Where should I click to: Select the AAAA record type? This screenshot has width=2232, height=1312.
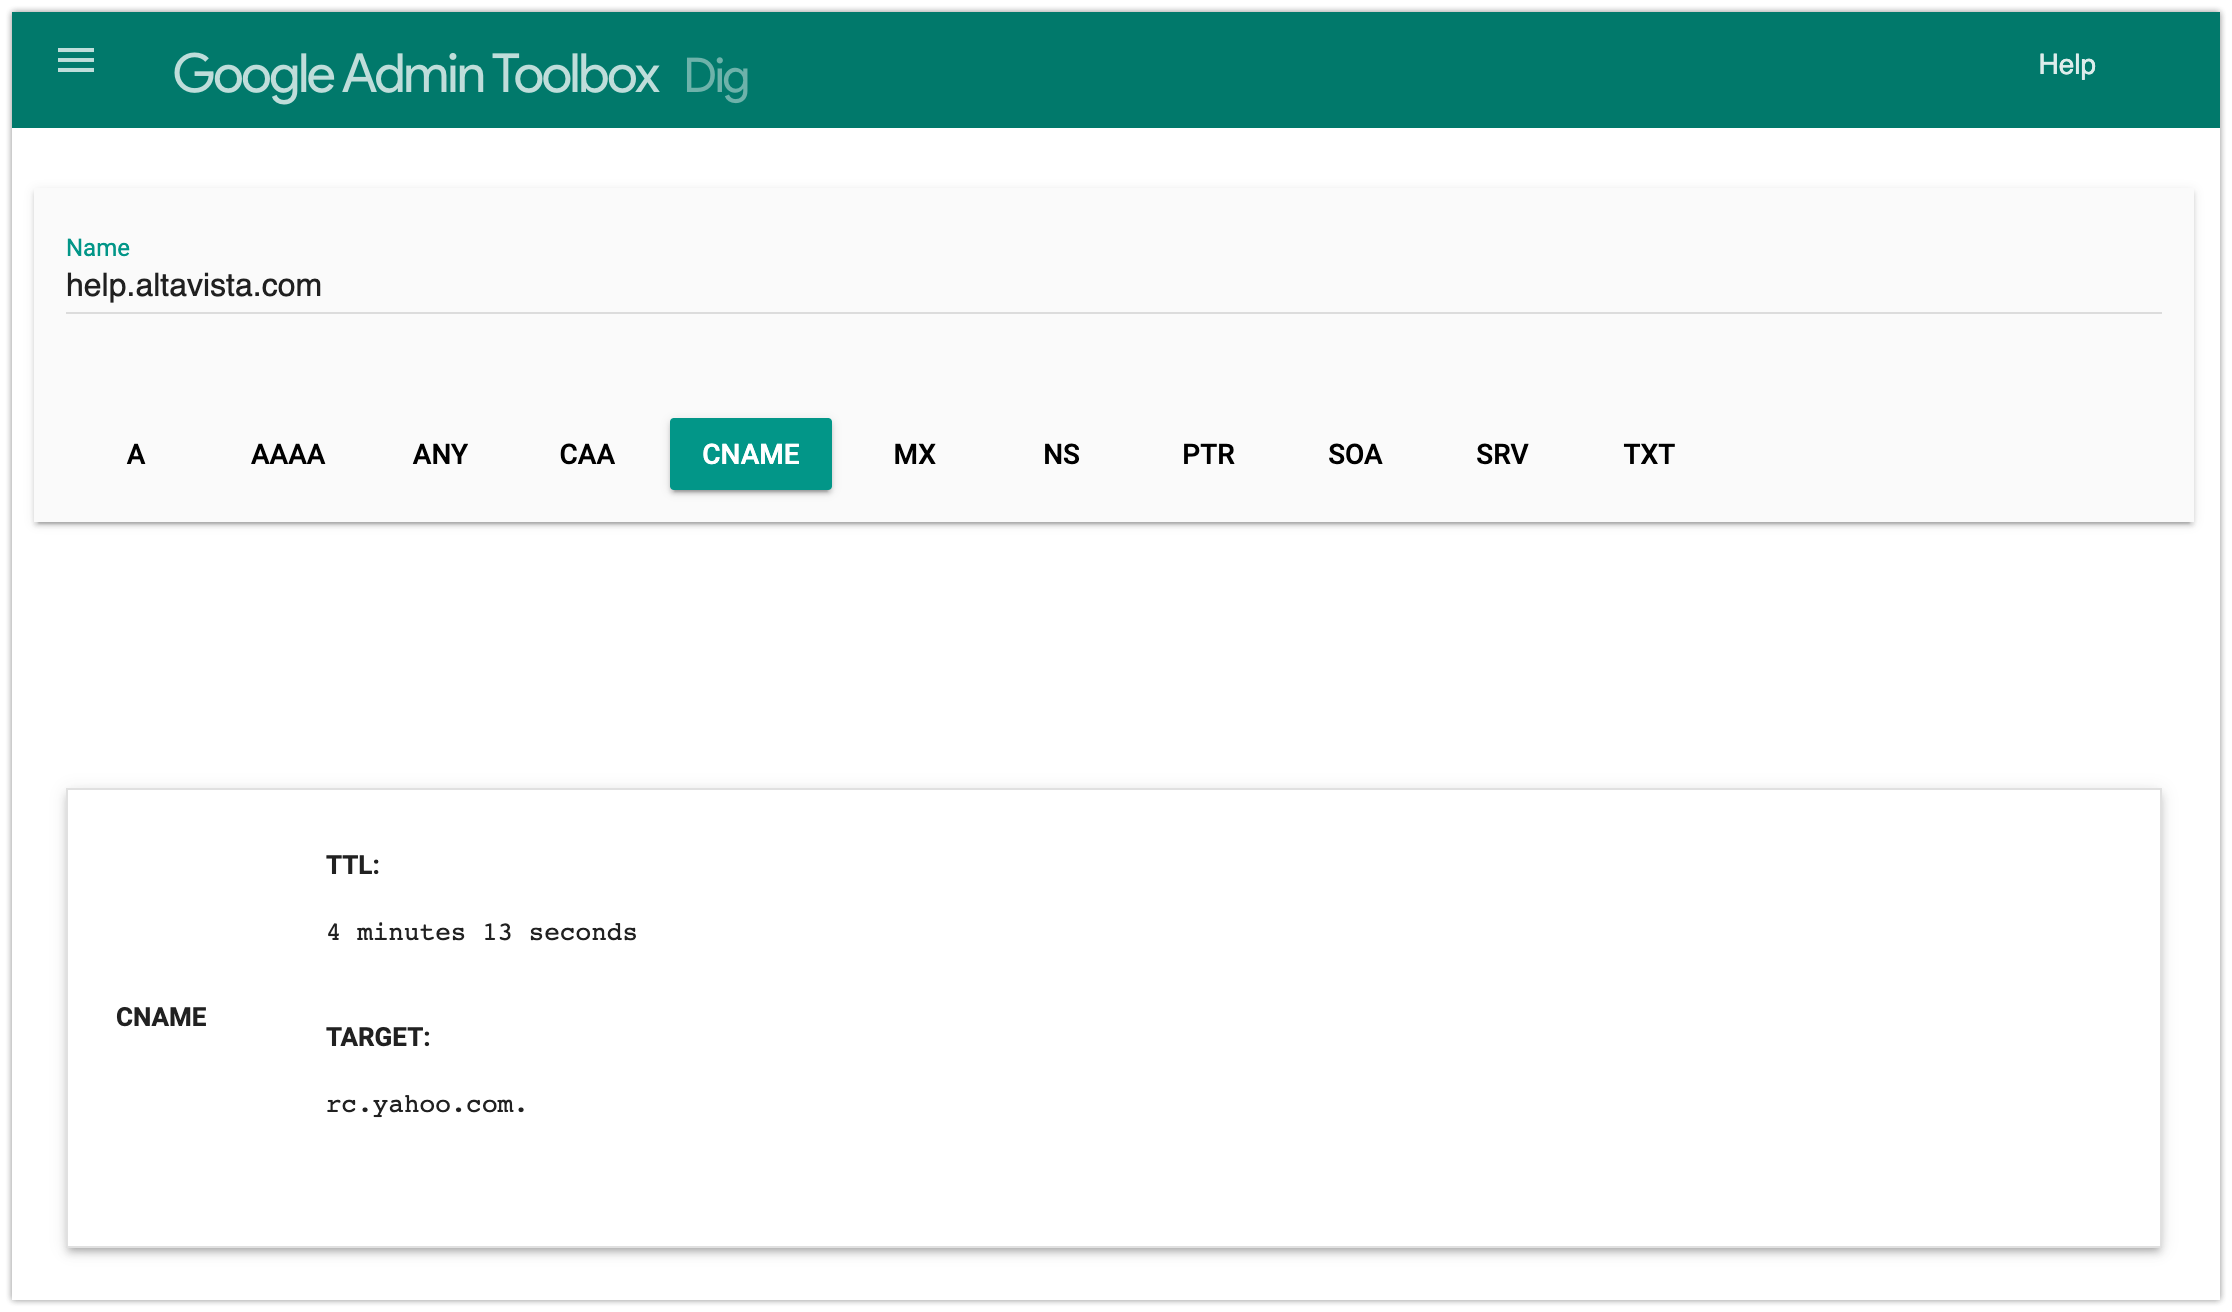click(288, 455)
